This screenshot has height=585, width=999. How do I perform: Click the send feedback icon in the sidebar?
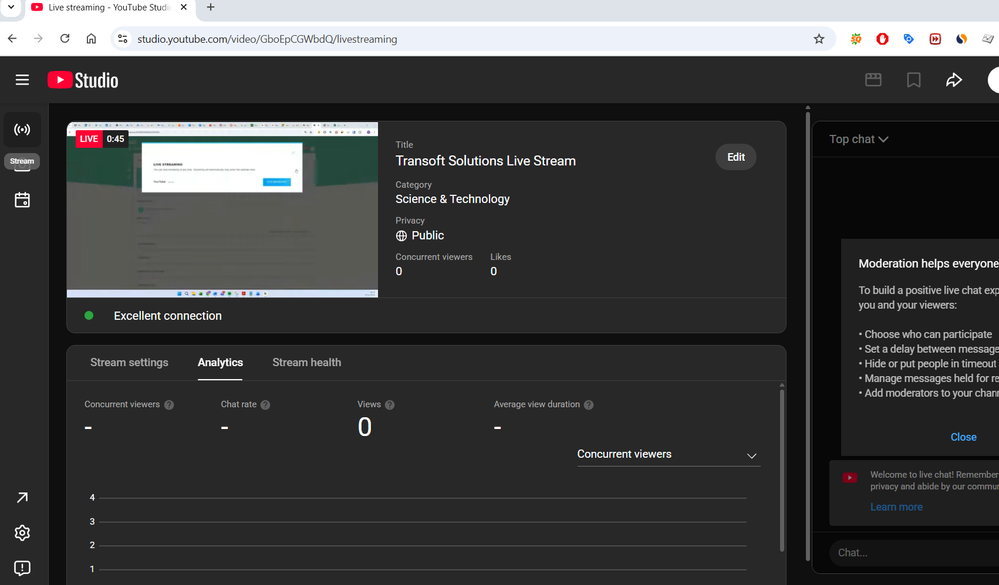tap(22, 568)
